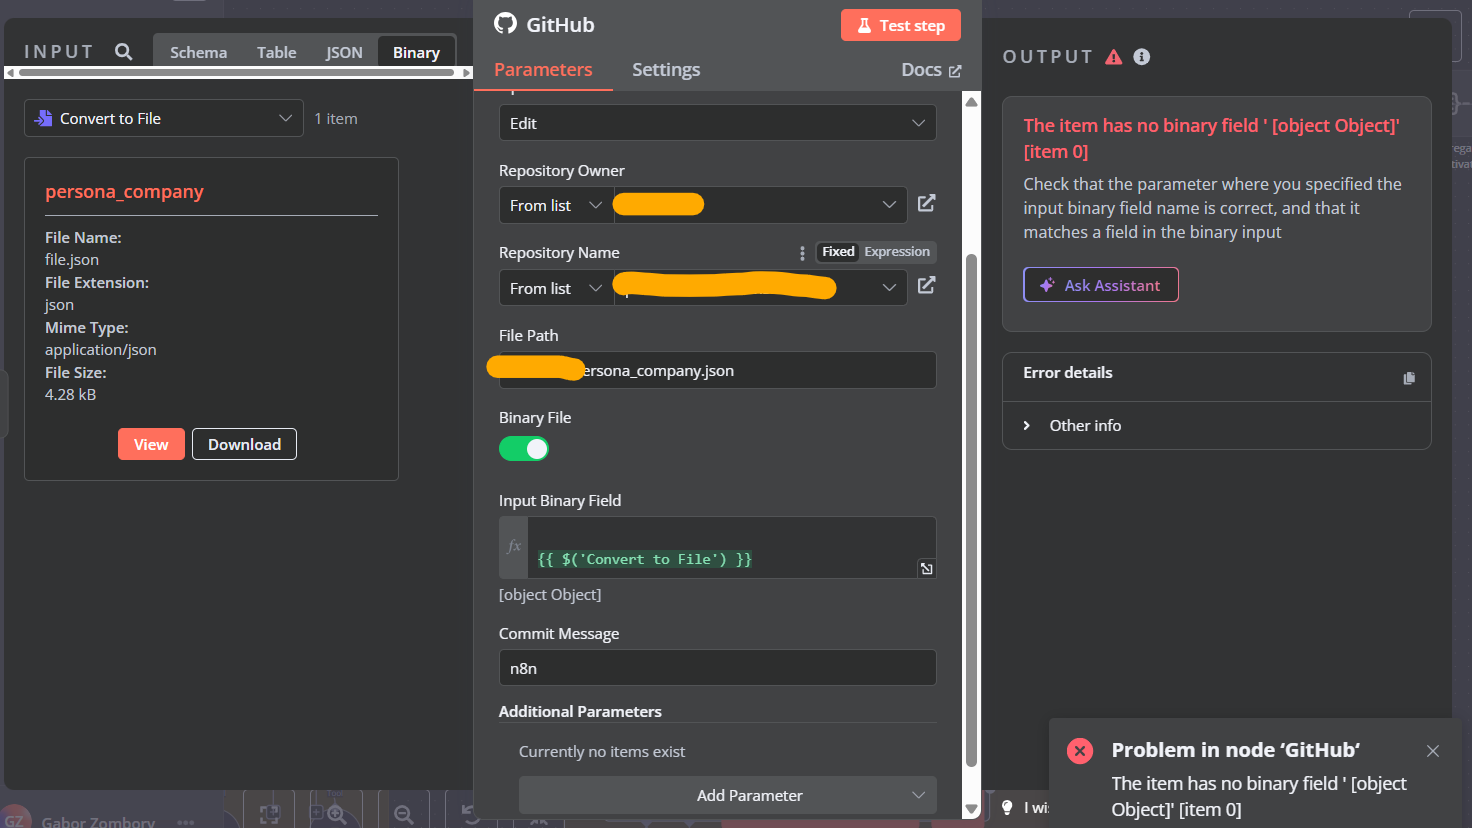This screenshot has height=828, width=1472.
Task: Click the Ask Assistant button
Action: pos(1101,285)
